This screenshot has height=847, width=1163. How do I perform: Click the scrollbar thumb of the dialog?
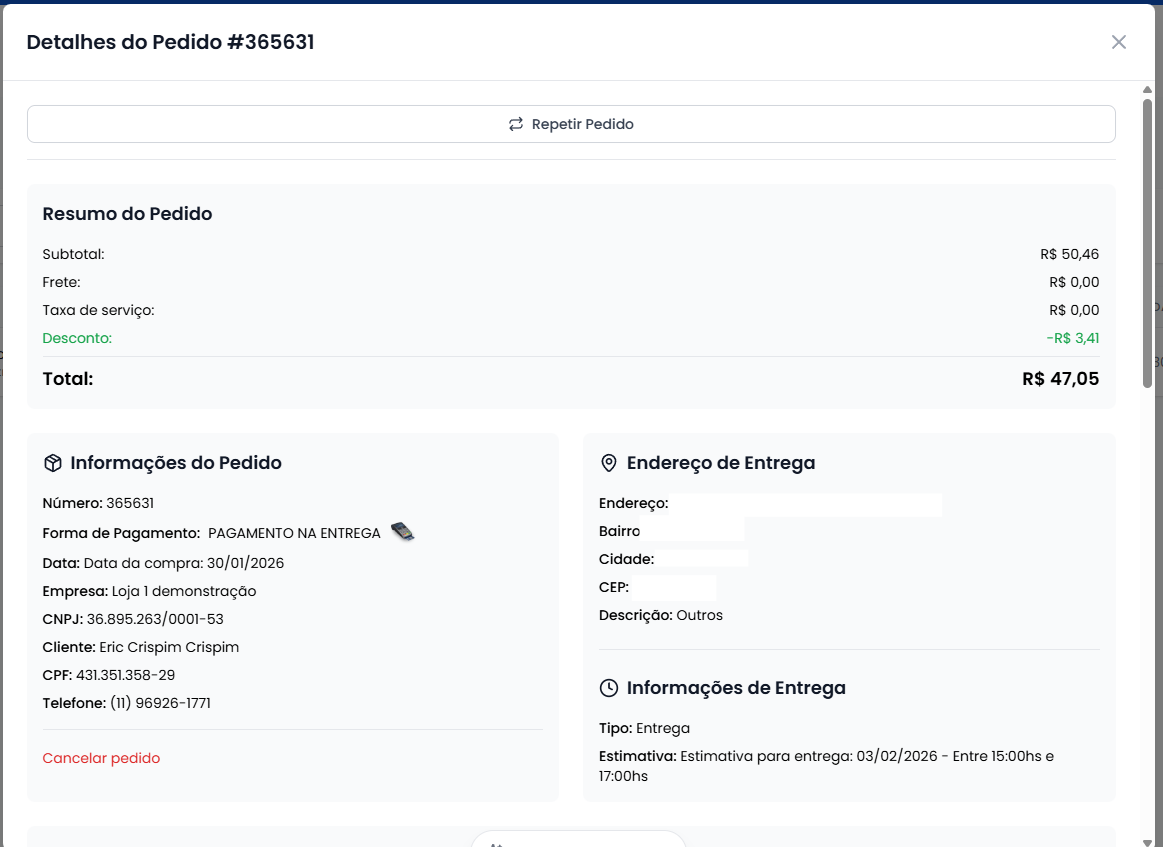click(x=1147, y=240)
